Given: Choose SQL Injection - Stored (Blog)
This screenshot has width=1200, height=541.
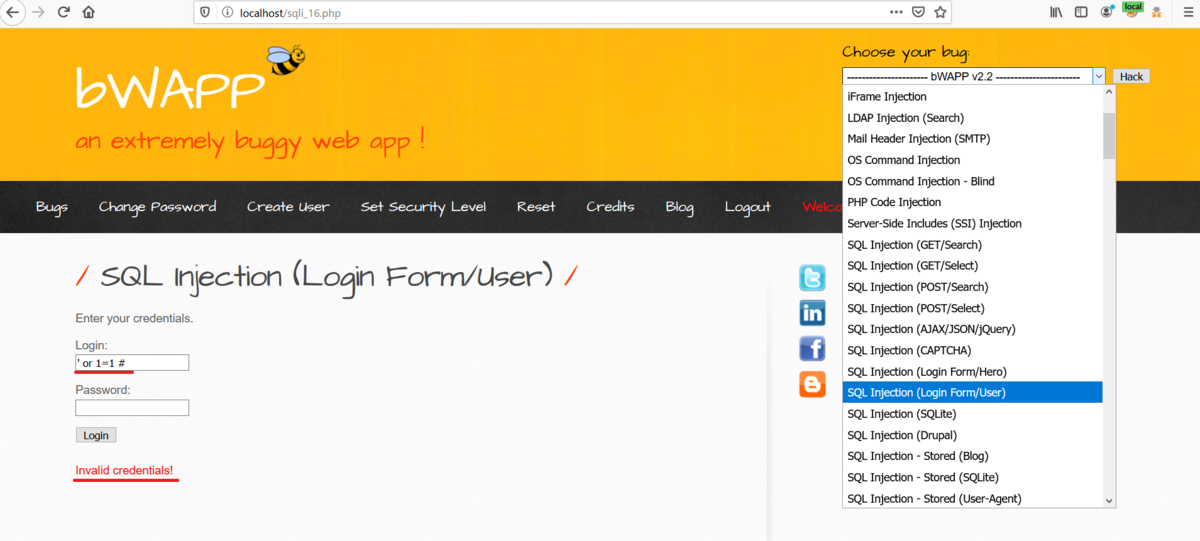Looking at the screenshot, I should [972, 456].
